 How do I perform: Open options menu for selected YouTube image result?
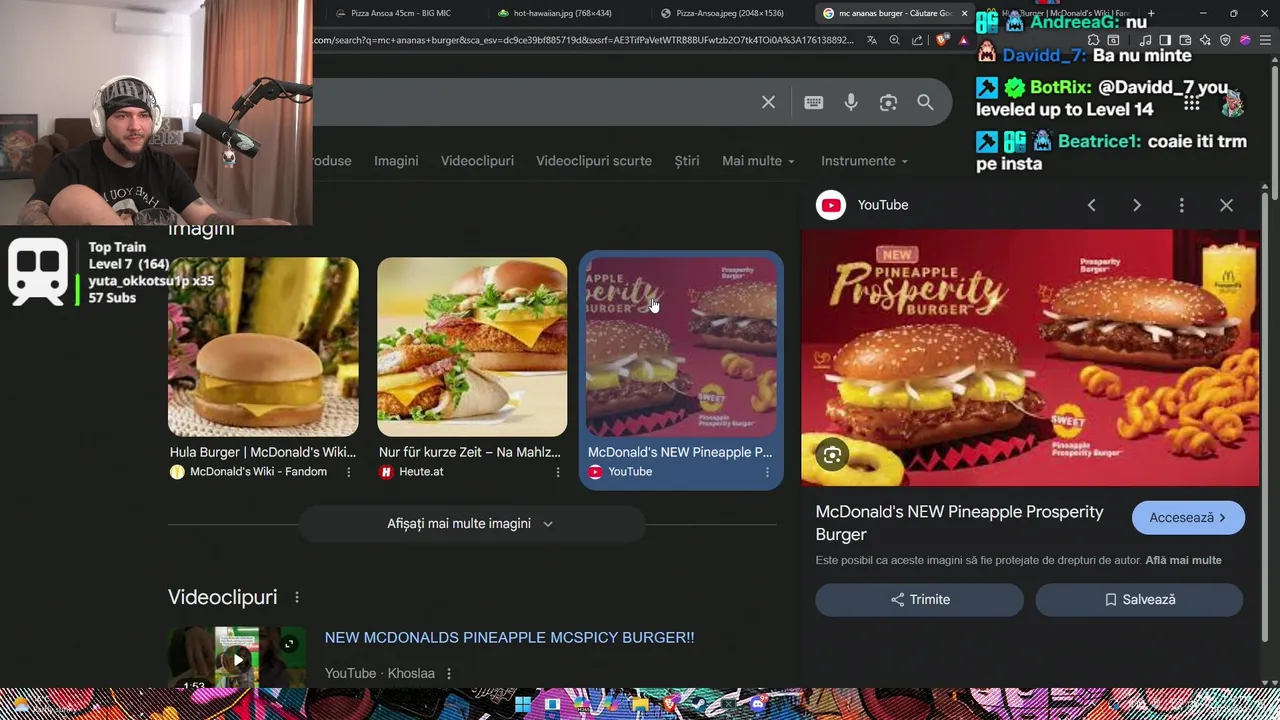pyautogui.click(x=767, y=472)
